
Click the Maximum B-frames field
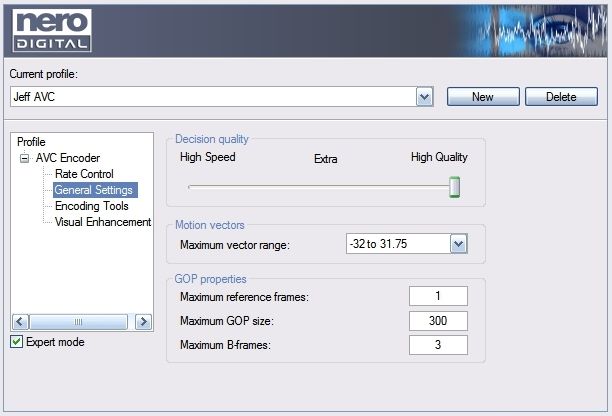(x=438, y=345)
